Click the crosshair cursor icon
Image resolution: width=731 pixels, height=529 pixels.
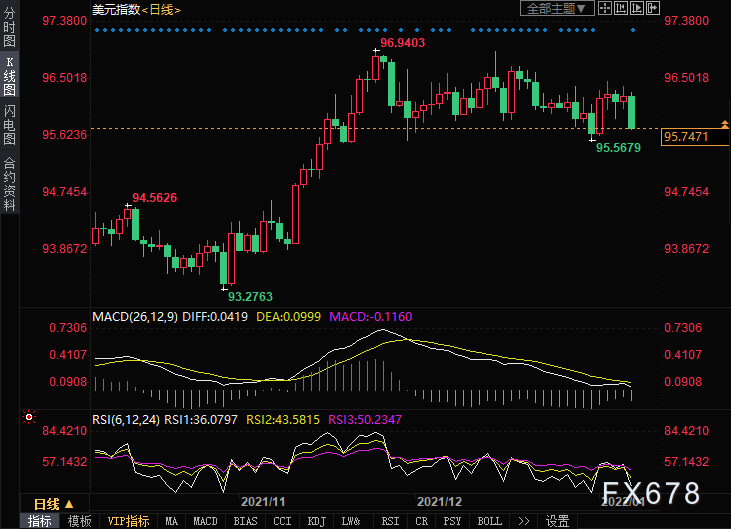pos(605,8)
